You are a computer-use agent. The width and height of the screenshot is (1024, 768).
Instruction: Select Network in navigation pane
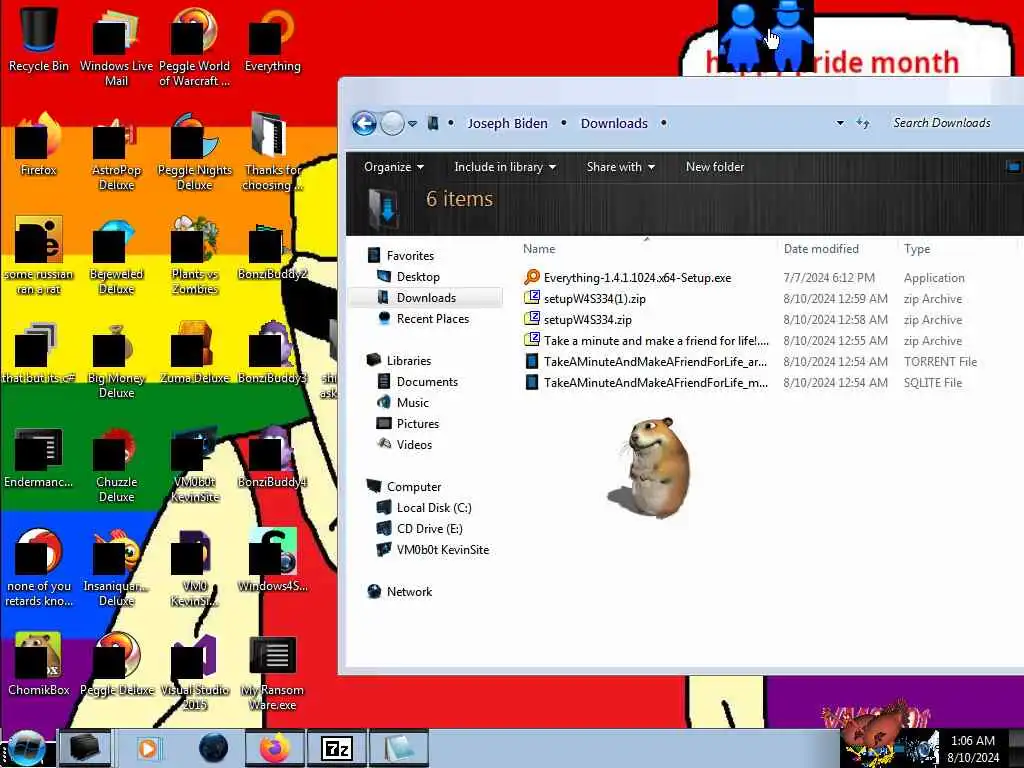400,592
